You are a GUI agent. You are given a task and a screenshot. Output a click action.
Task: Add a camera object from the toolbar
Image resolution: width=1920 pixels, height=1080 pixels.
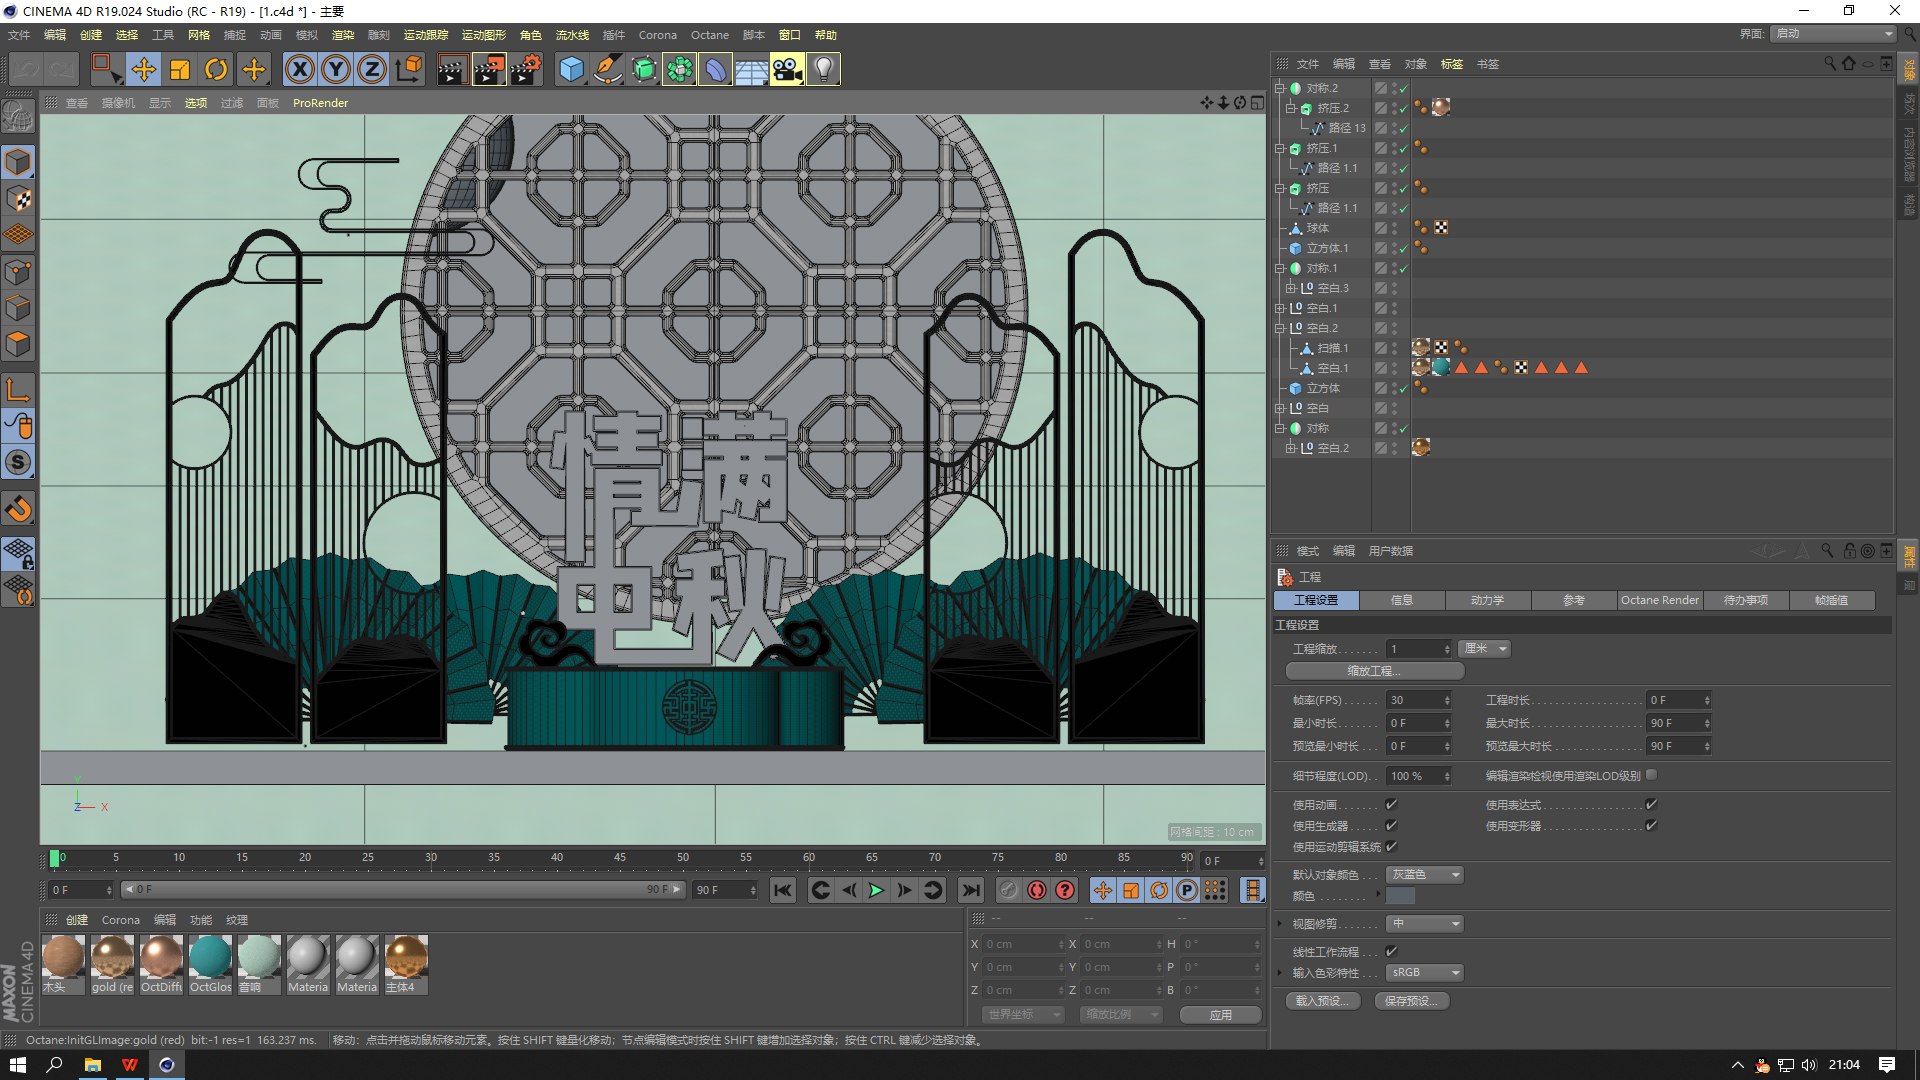(x=787, y=69)
